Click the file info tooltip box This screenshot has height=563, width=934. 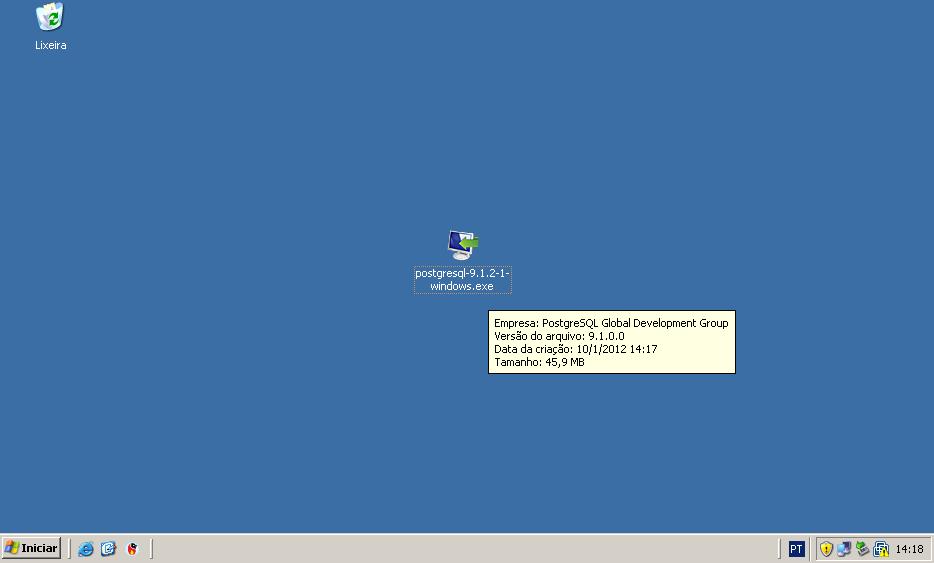pyautogui.click(x=611, y=342)
